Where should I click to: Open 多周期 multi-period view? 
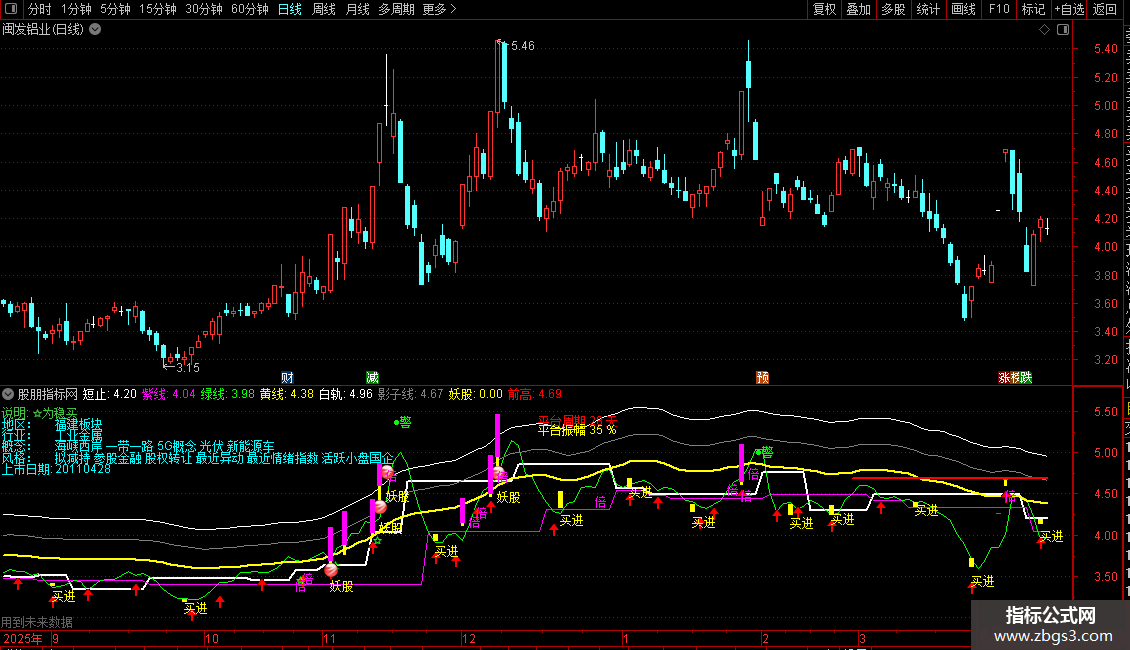point(396,9)
